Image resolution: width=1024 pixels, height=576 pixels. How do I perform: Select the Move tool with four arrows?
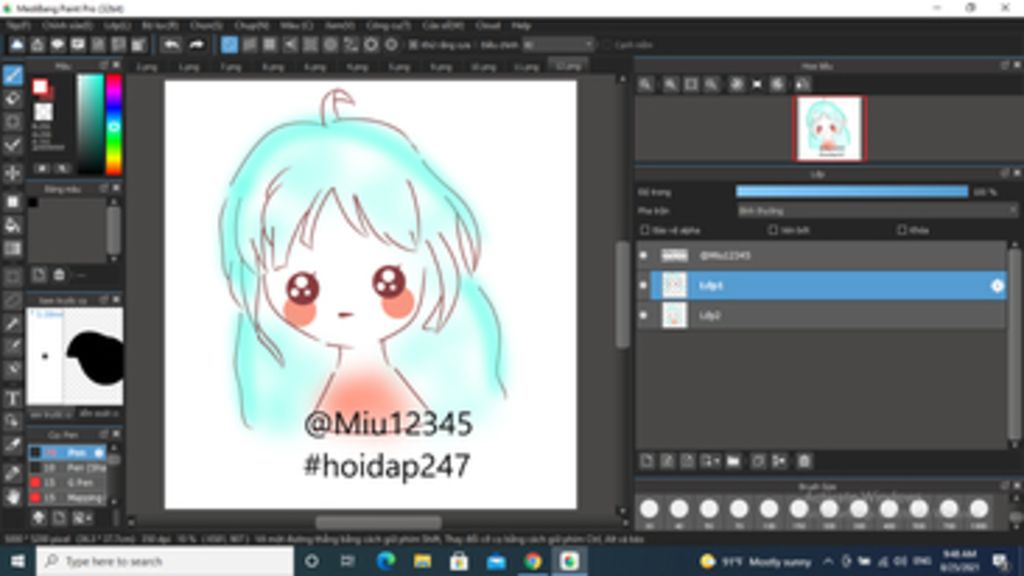(12, 173)
